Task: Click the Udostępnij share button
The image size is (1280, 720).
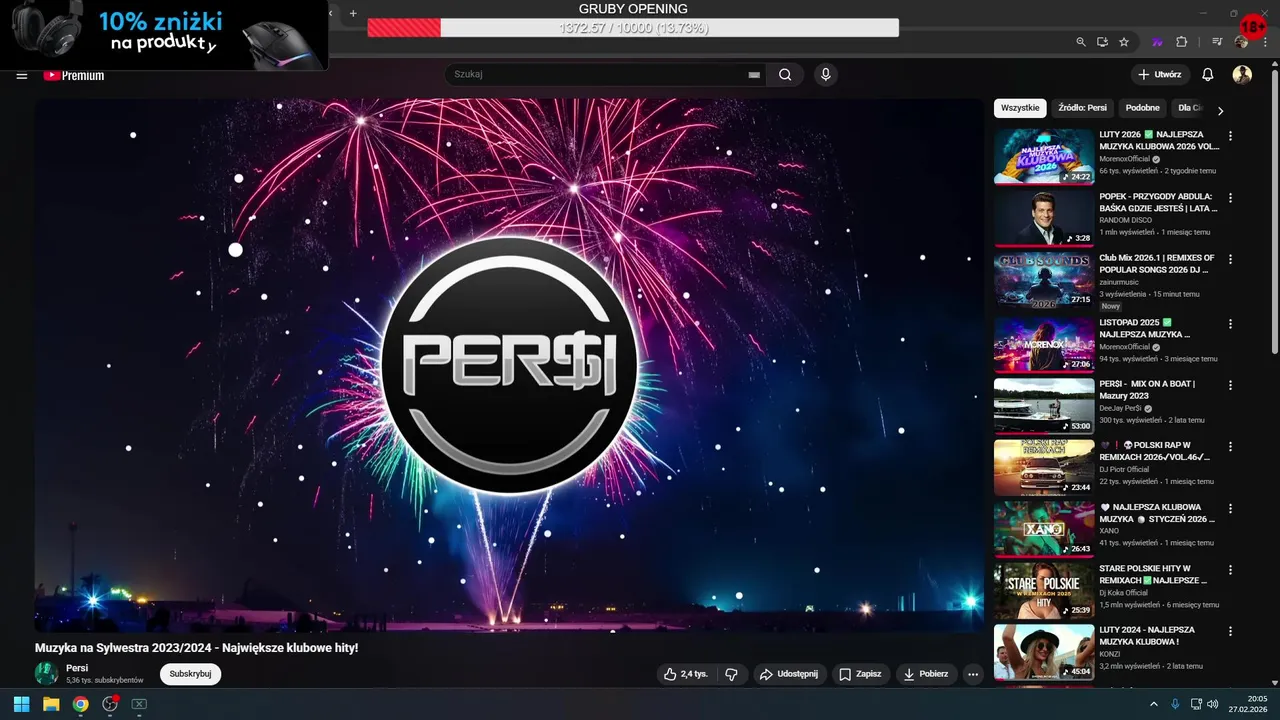Action: (x=789, y=674)
